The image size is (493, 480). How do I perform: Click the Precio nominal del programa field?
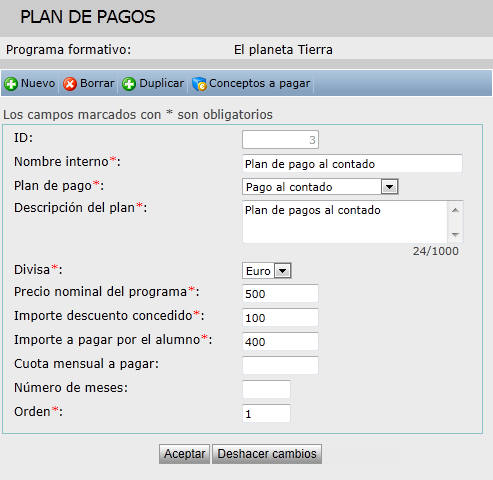coord(280,294)
